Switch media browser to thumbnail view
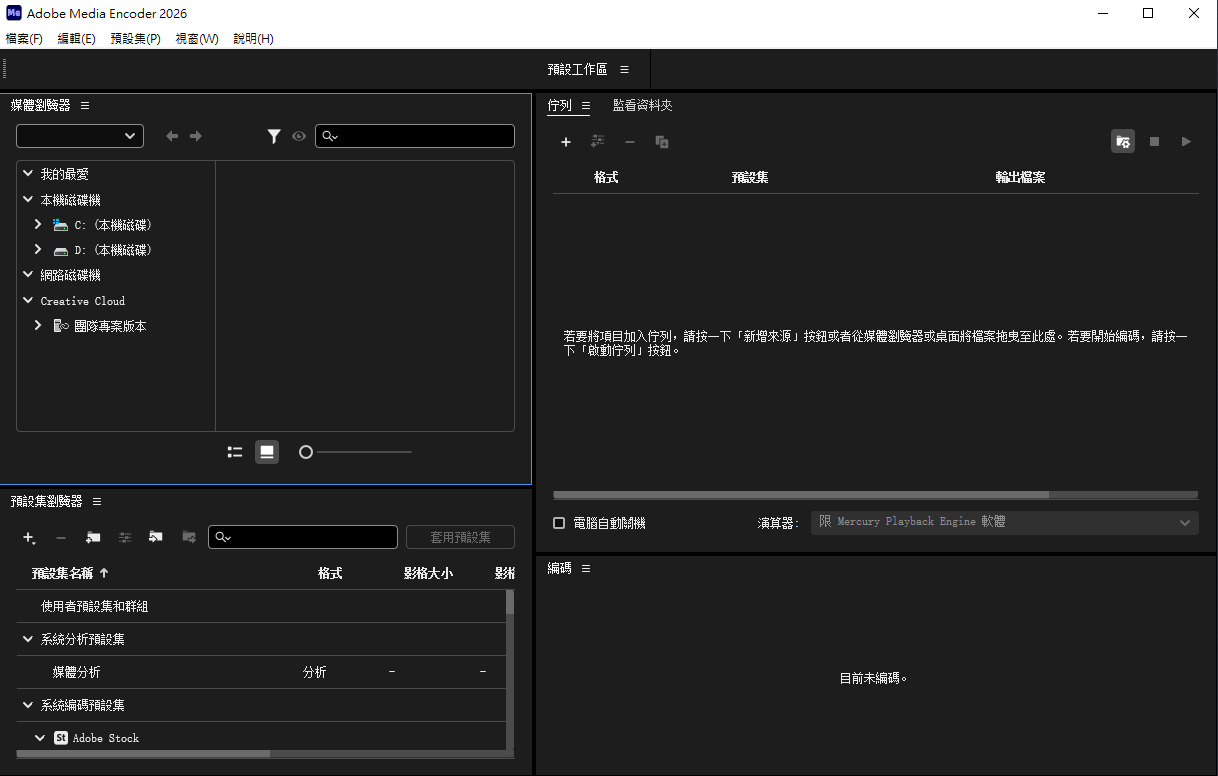Image resolution: width=1218 pixels, height=776 pixels. 267,452
